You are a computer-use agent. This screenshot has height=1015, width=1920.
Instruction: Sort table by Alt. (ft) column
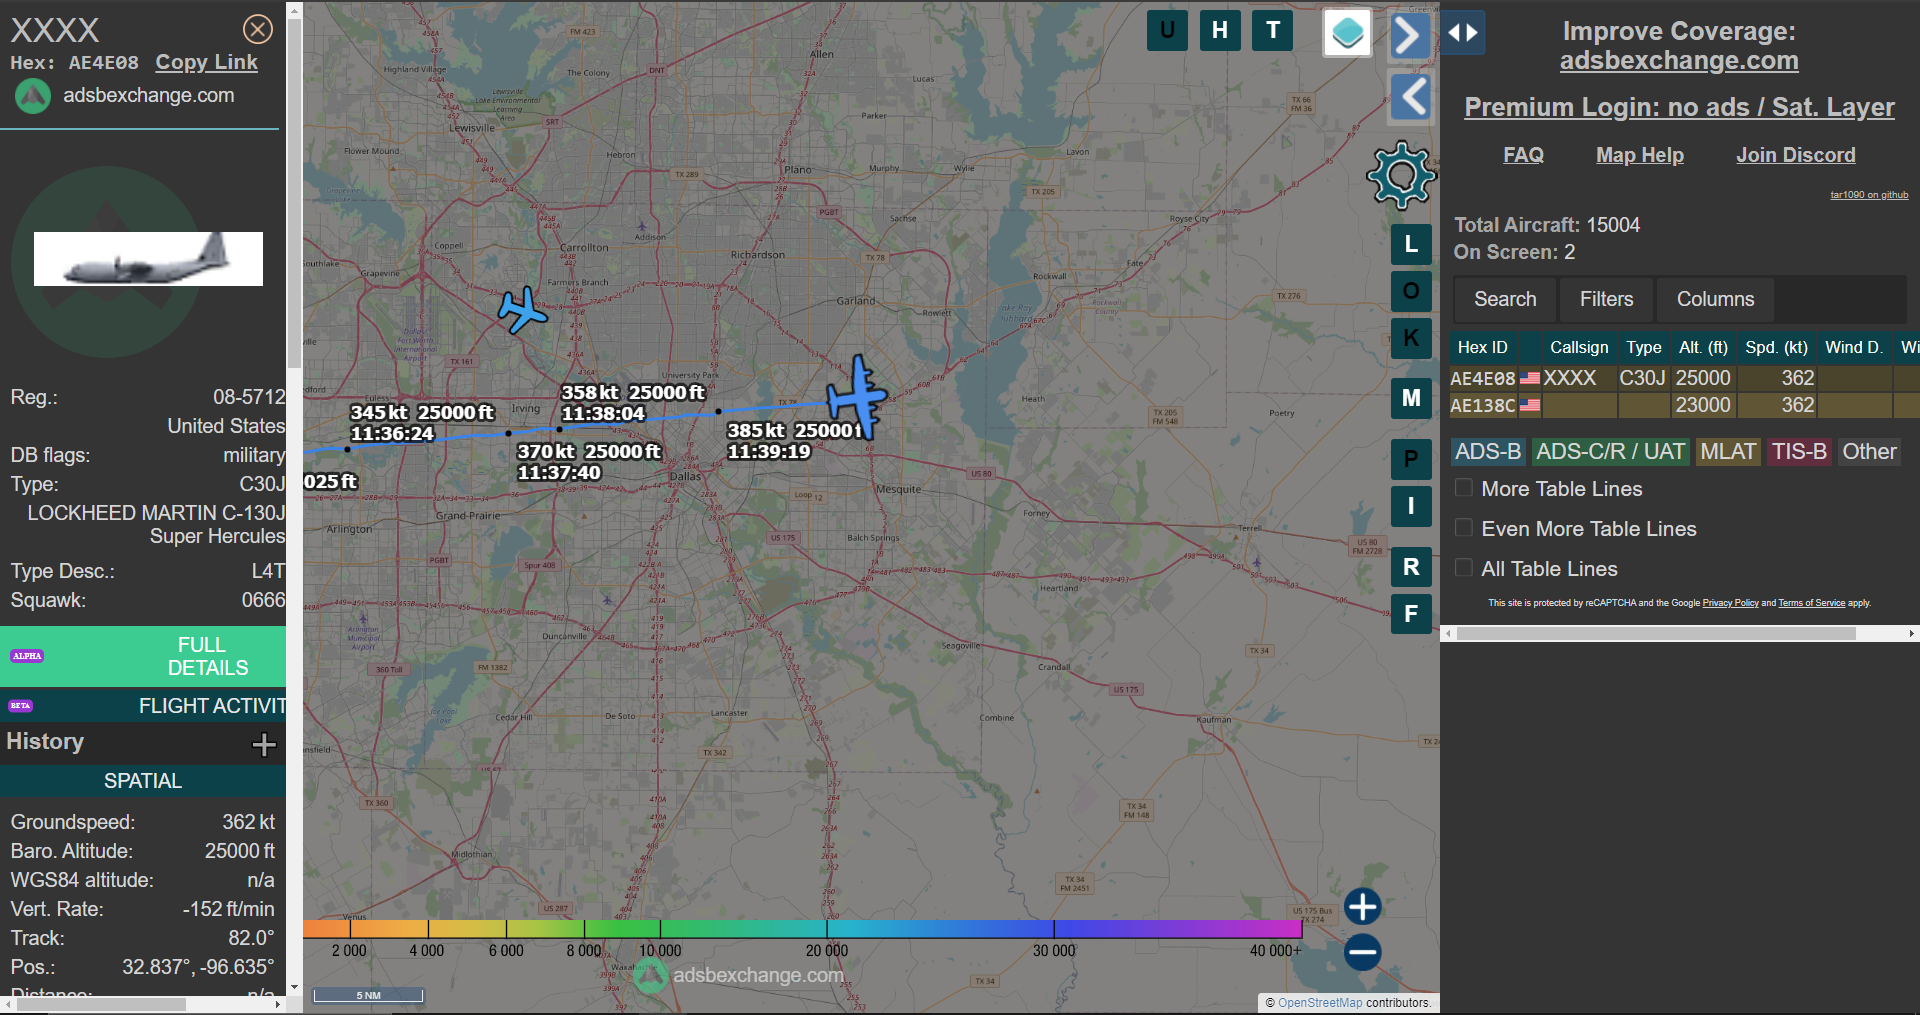pos(1703,347)
